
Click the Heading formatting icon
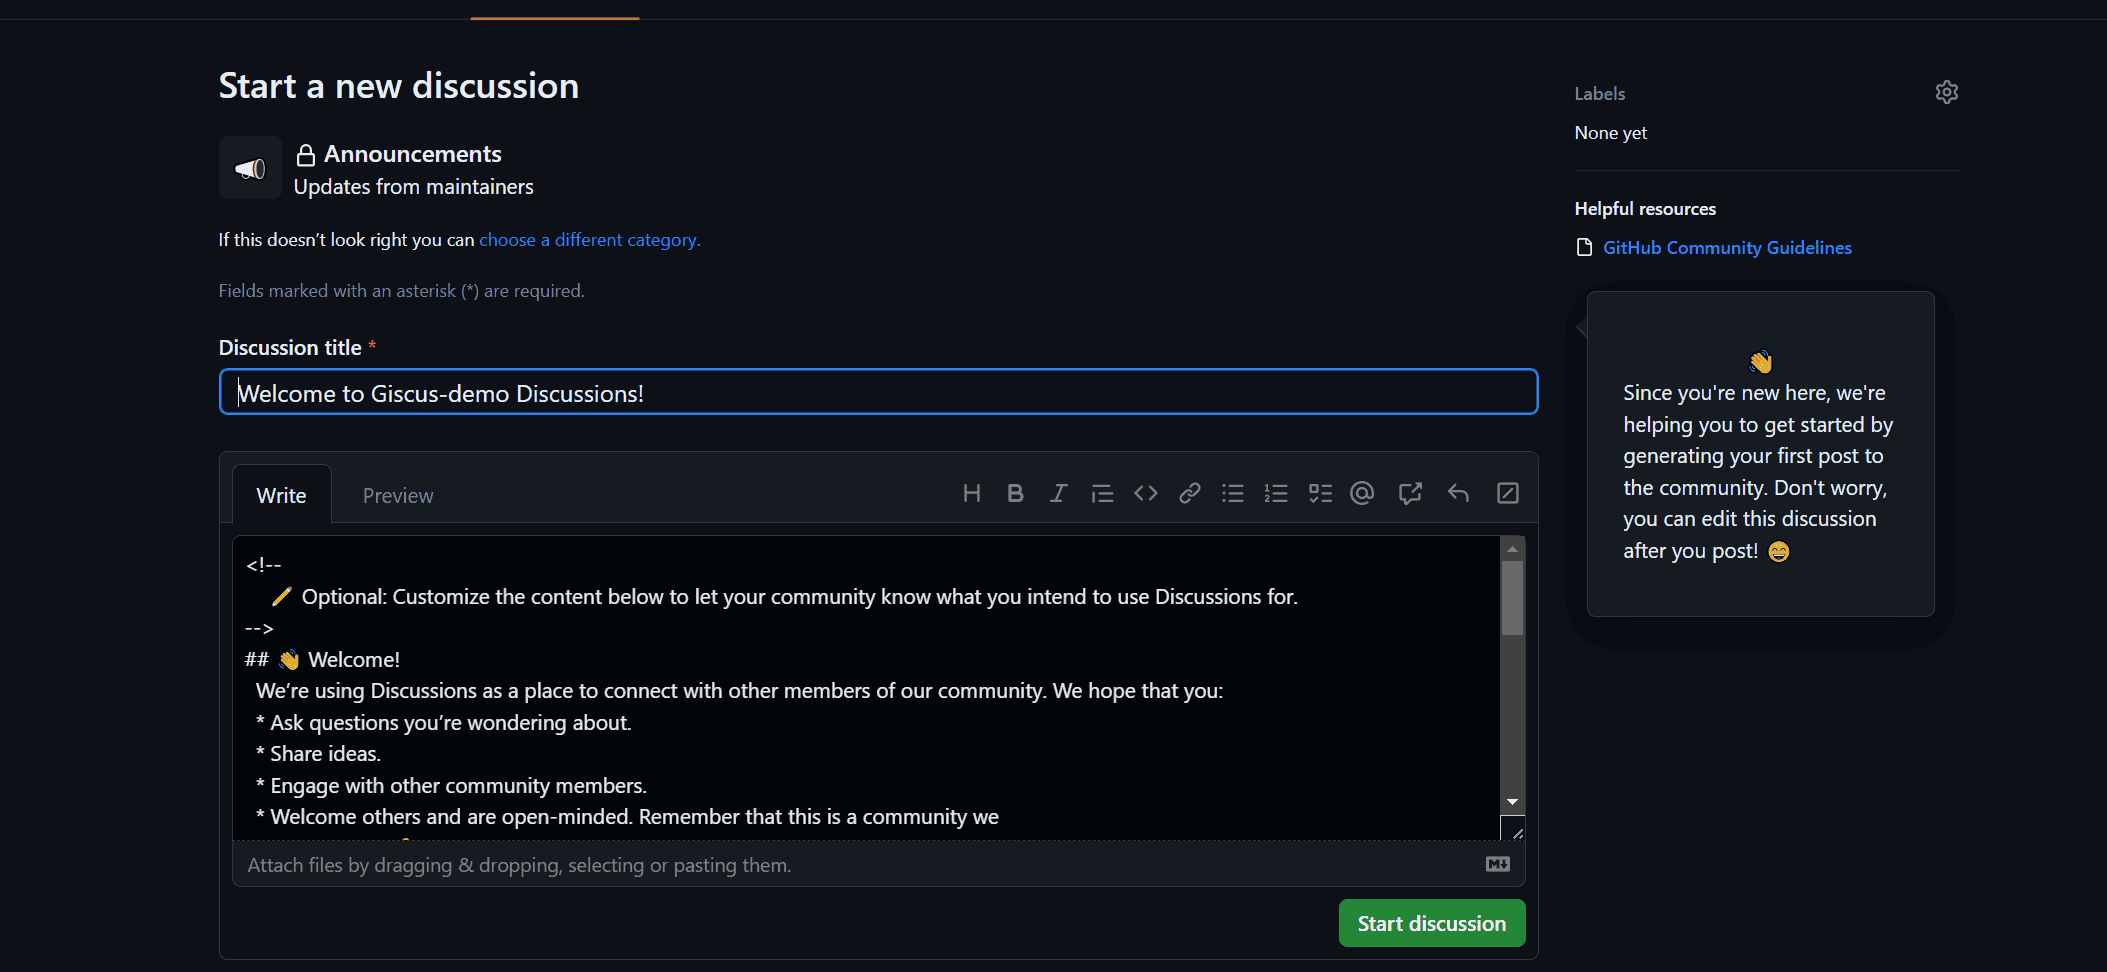[x=971, y=493]
